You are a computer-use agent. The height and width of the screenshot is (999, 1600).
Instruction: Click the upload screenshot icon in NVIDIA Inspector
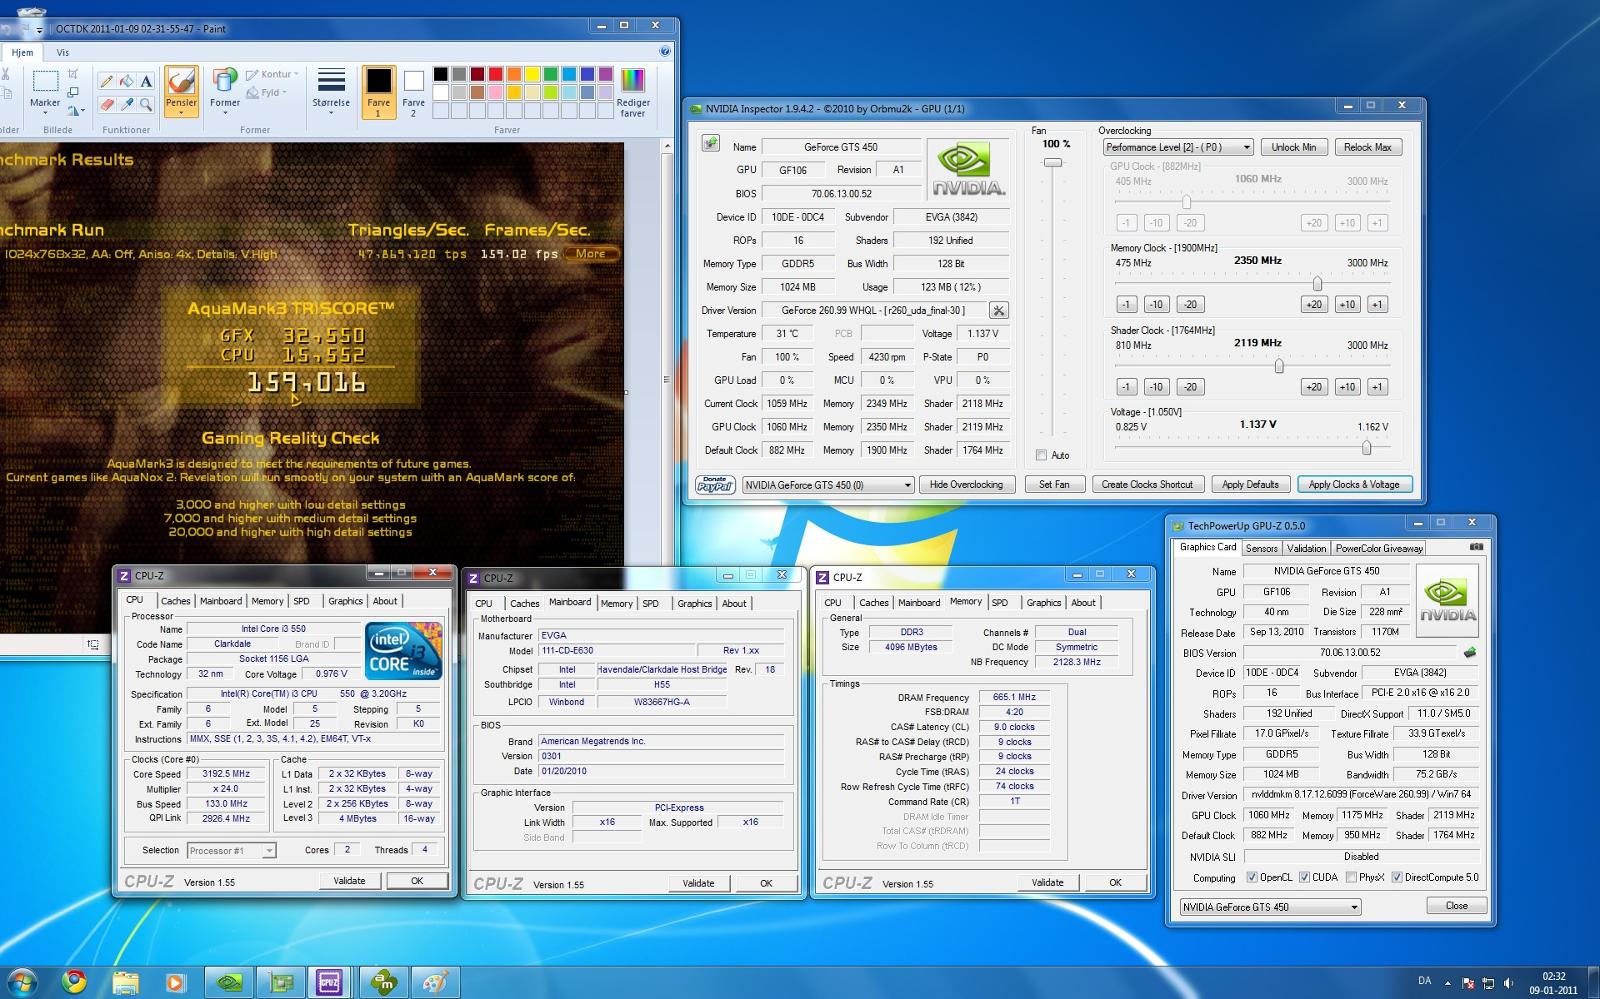(x=710, y=143)
